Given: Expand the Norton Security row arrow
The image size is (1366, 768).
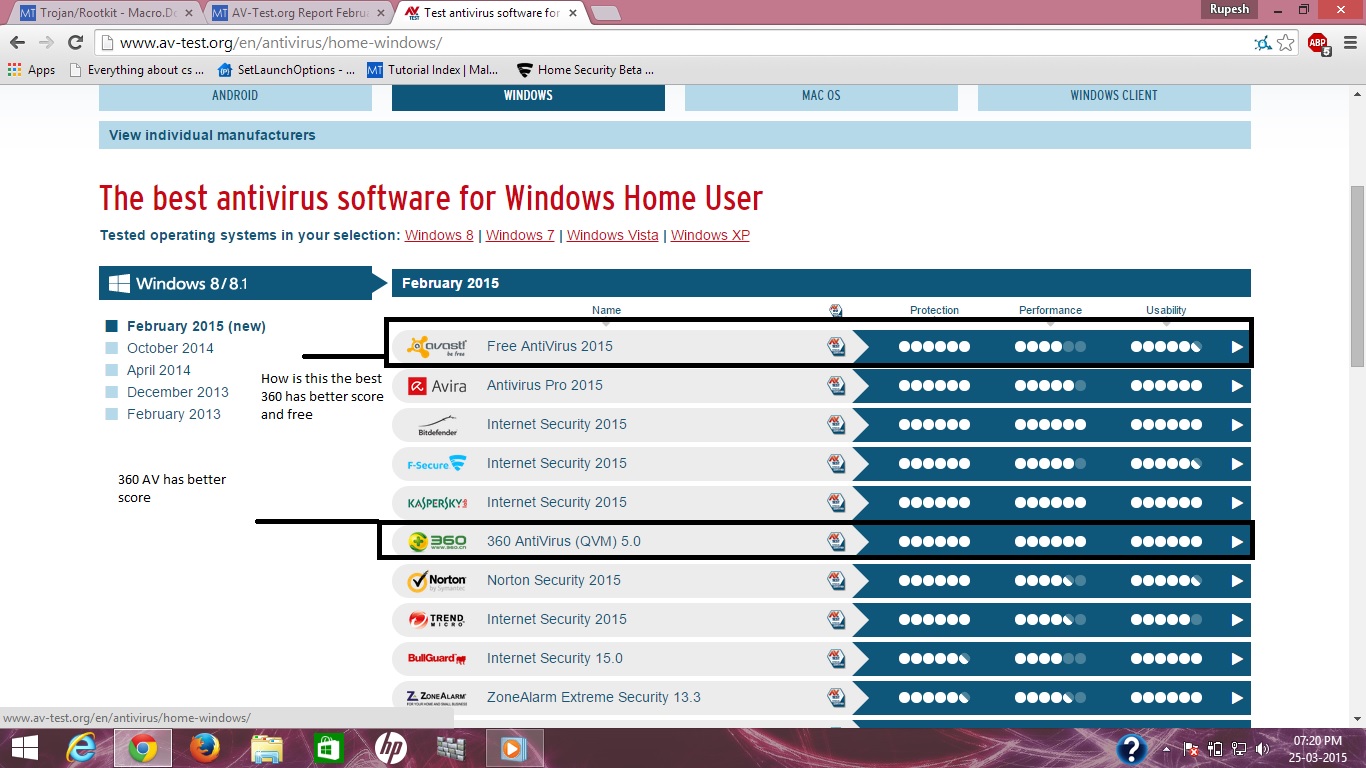Looking at the screenshot, I should point(1237,581).
